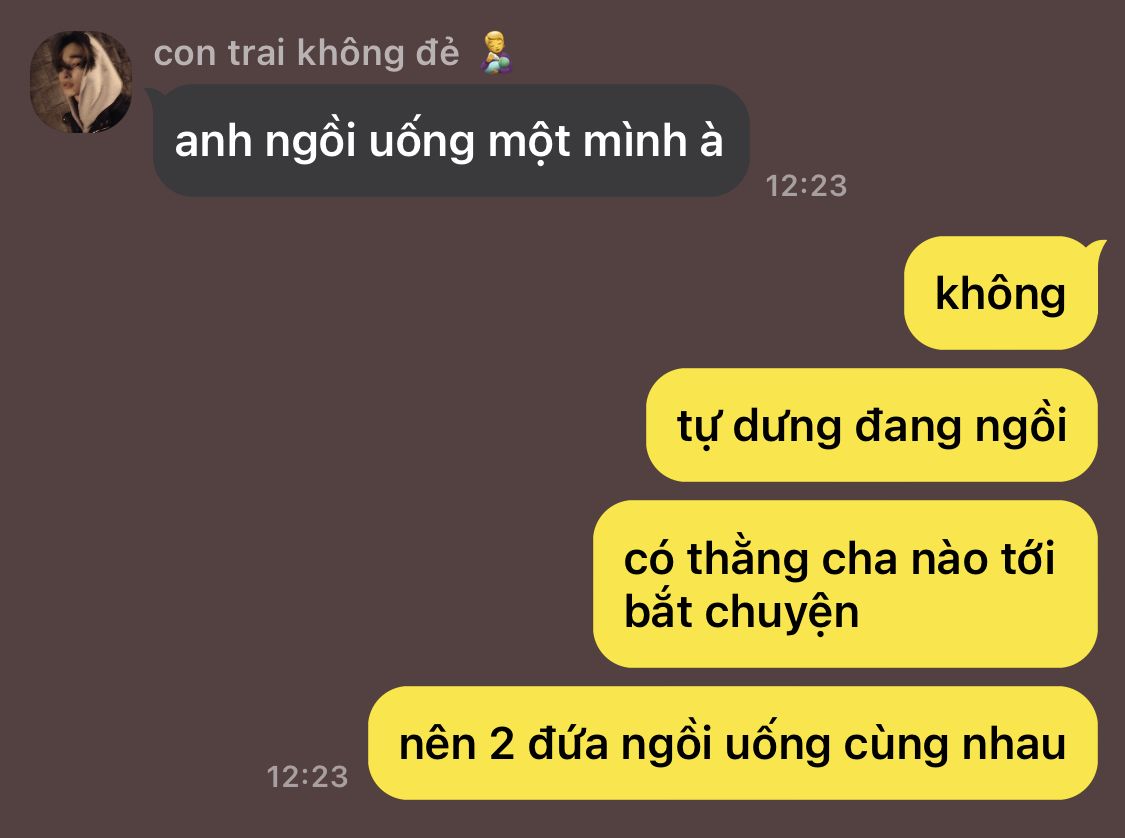The image size is (1125, 838).
Task: Click the 12:23 timestamp beside received message
Action: click(x=806, y=186)
